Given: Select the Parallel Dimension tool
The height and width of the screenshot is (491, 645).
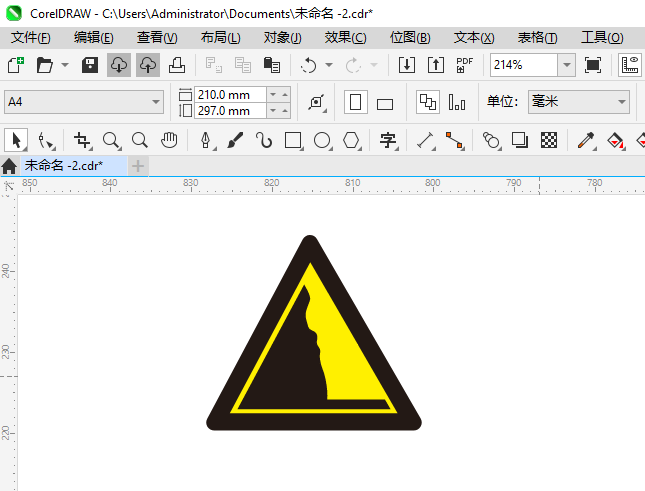Looking at the screenshot, I should [x=426, y=140].
